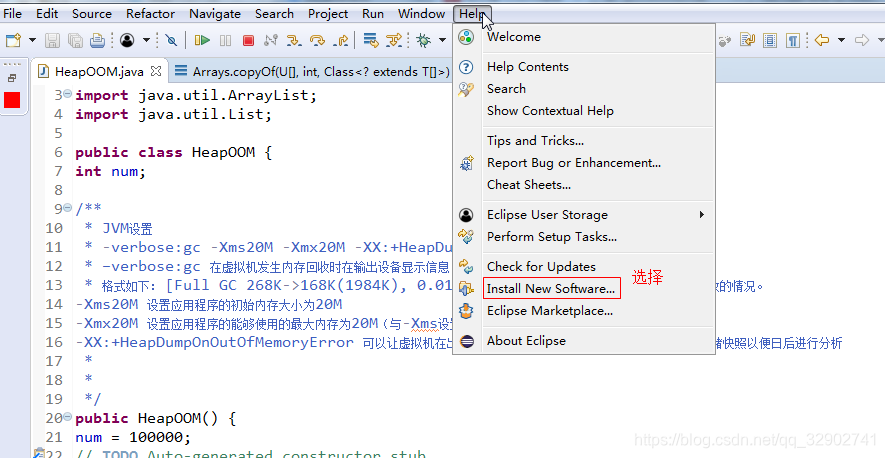Open the Debug launch dropdown arrow
The image size is (885, 458).
click(442, 40)
